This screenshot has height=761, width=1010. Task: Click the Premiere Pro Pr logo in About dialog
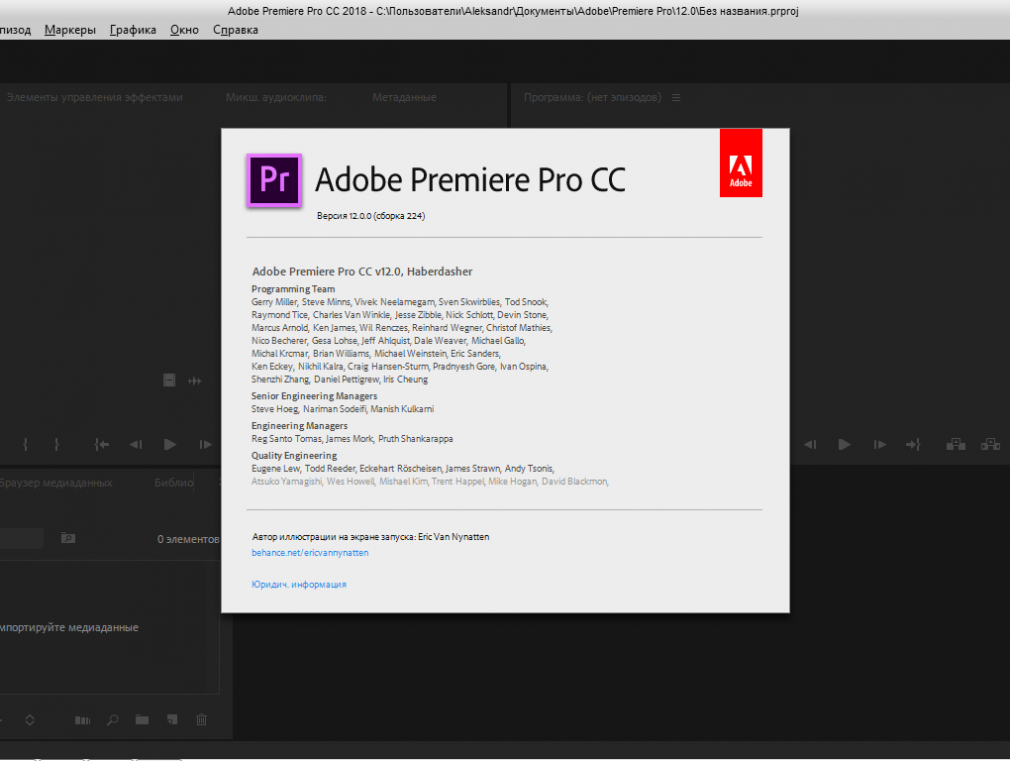pos(274,180)
